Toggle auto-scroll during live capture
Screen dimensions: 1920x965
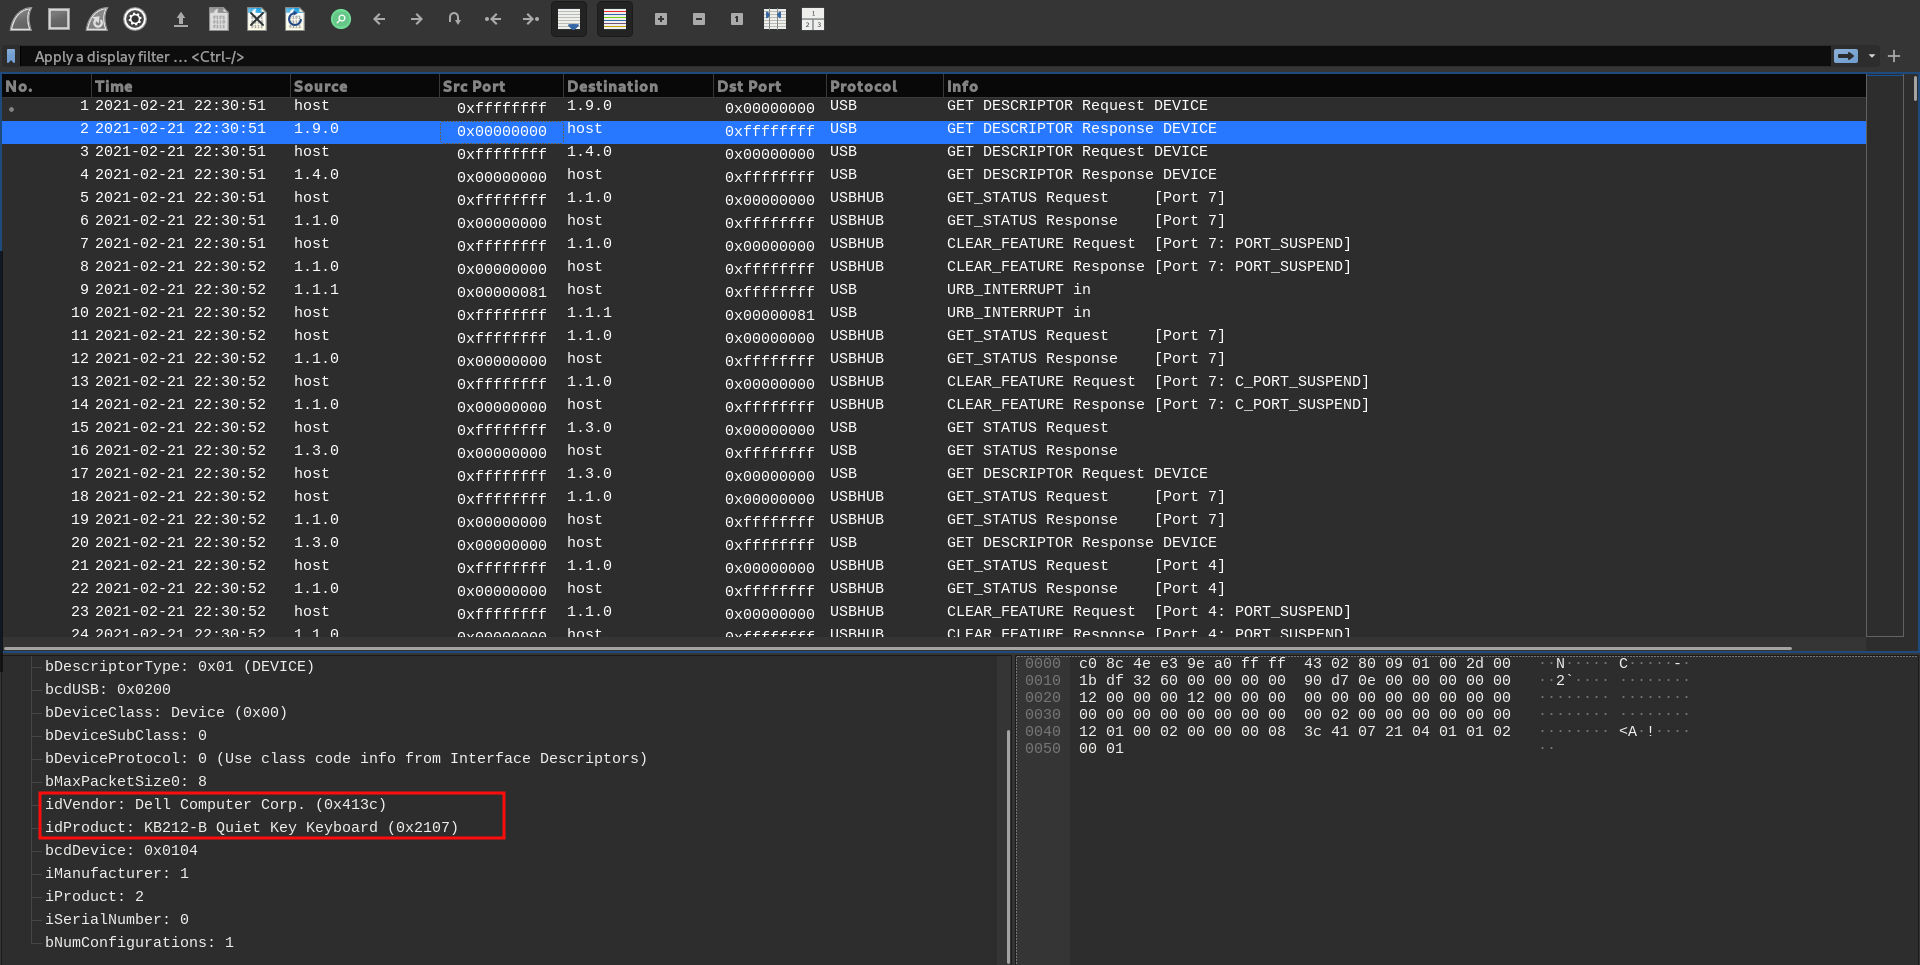(x=569, y=19)
